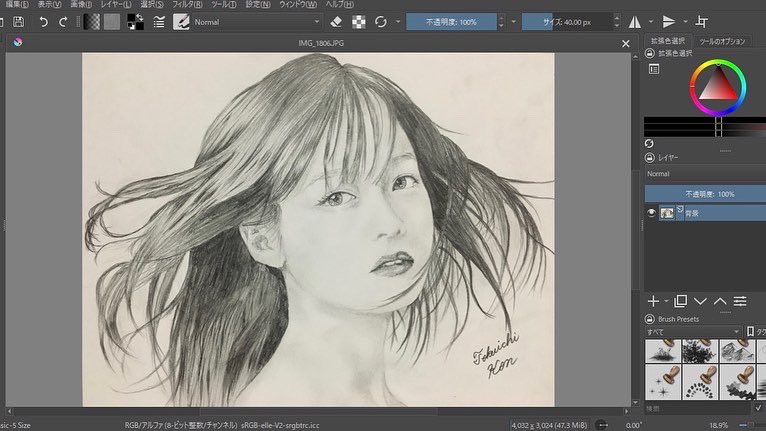Click opacity slider stepper arrows
The image size is (766, 431).
click(x=501, y=22)
